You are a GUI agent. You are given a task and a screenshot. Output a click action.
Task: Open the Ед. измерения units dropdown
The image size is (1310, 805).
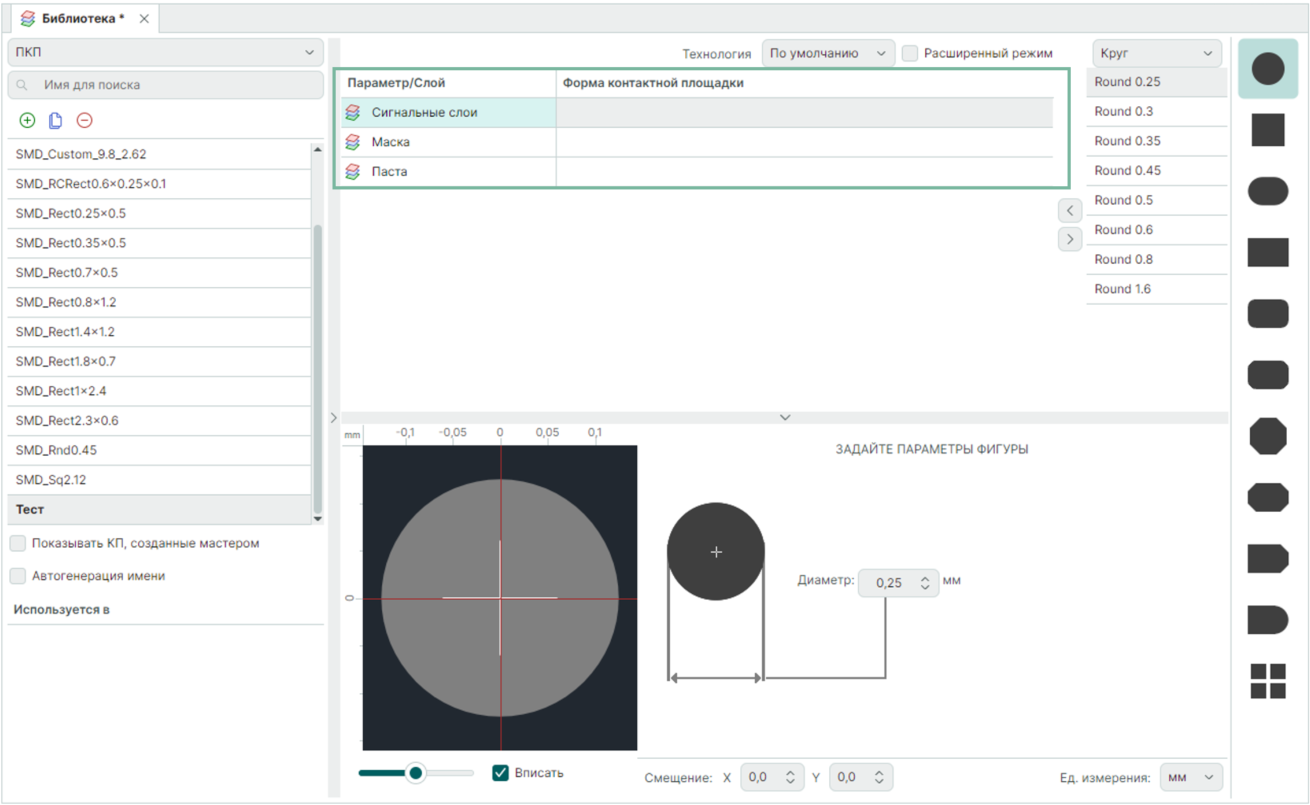(x=1191, y=777)
